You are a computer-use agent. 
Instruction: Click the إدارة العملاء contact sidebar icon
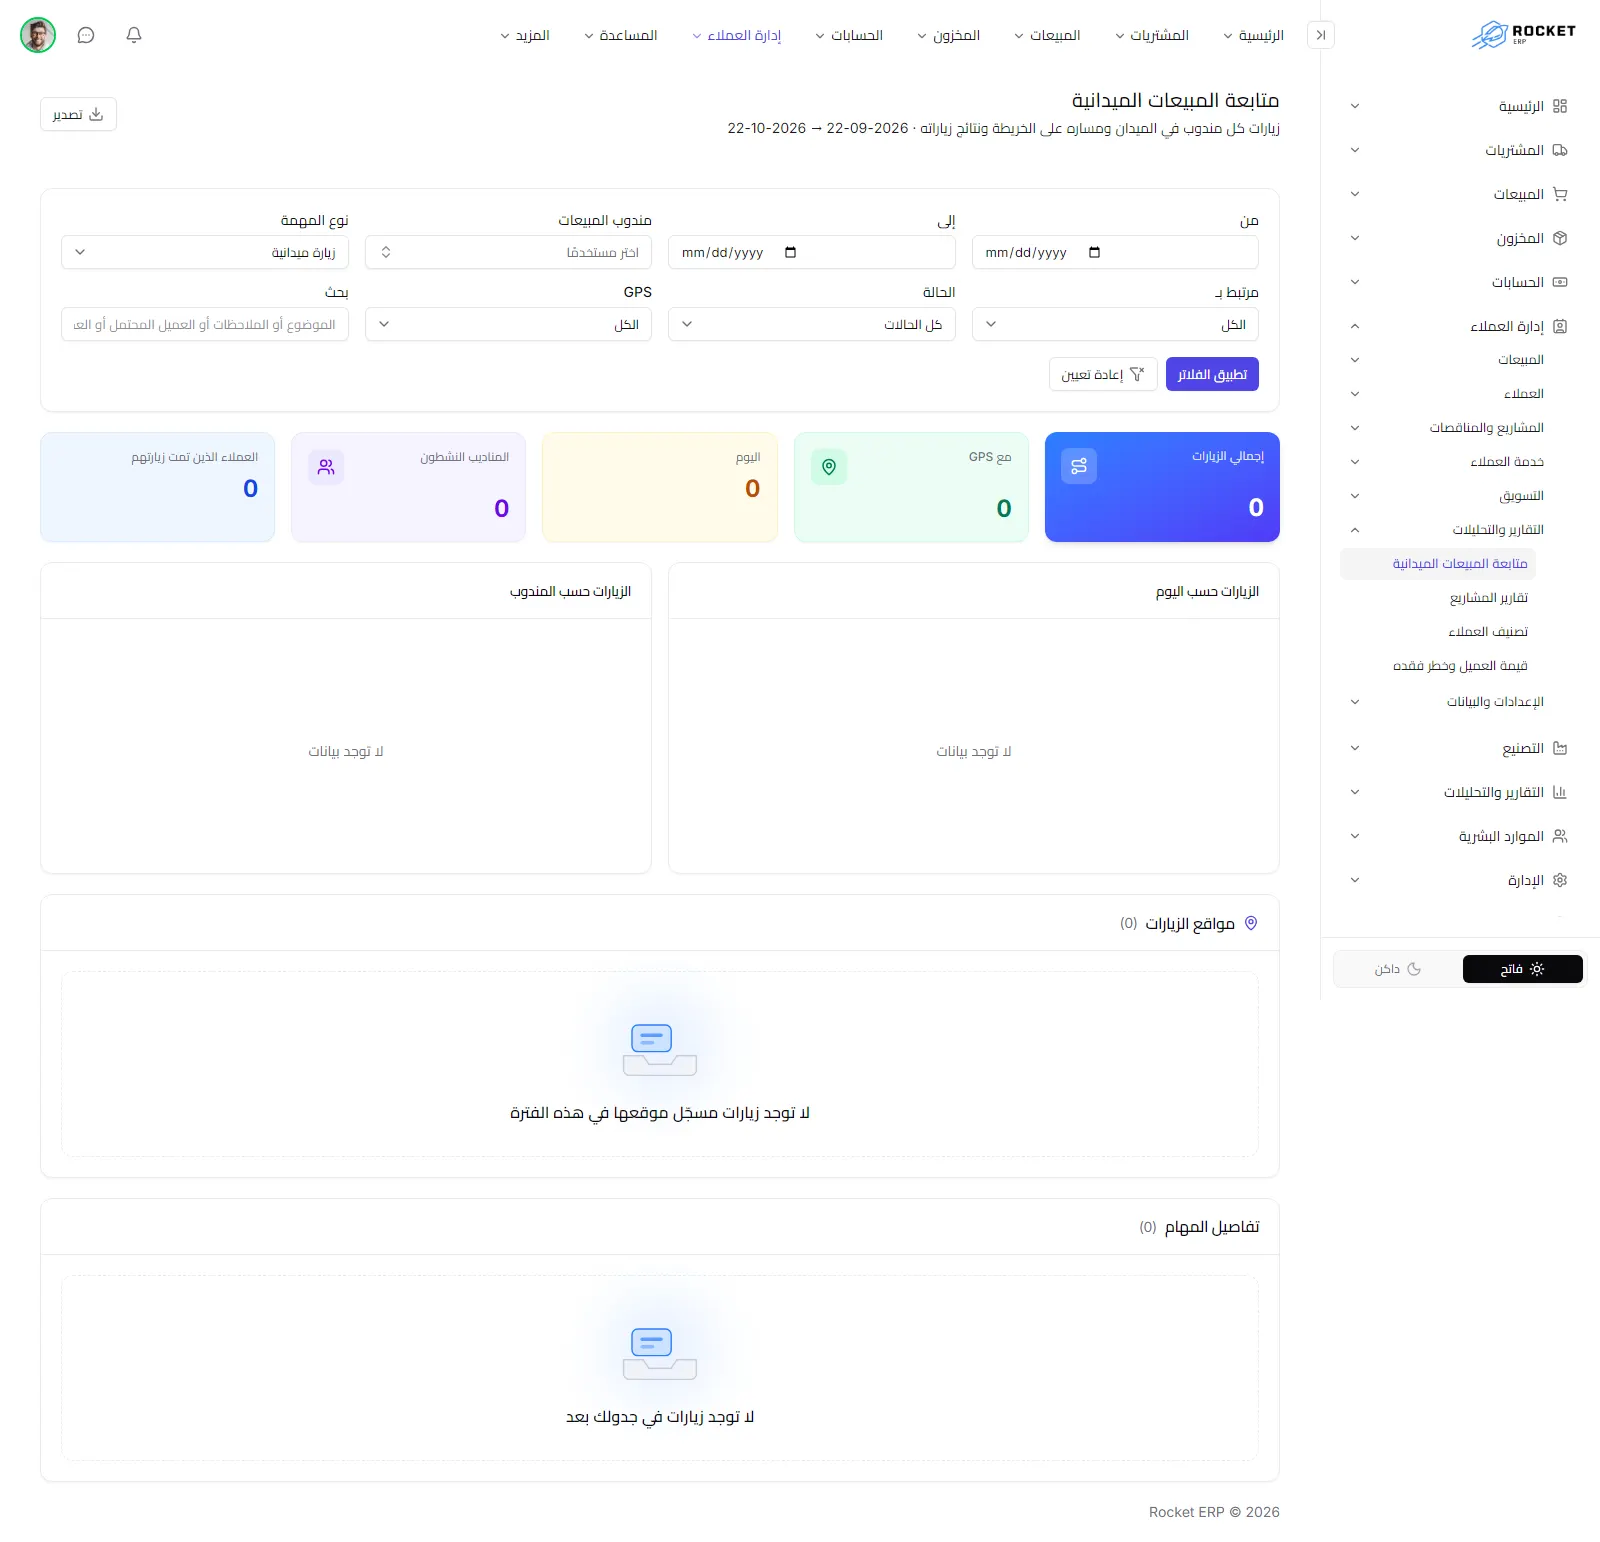(1560, 326)
